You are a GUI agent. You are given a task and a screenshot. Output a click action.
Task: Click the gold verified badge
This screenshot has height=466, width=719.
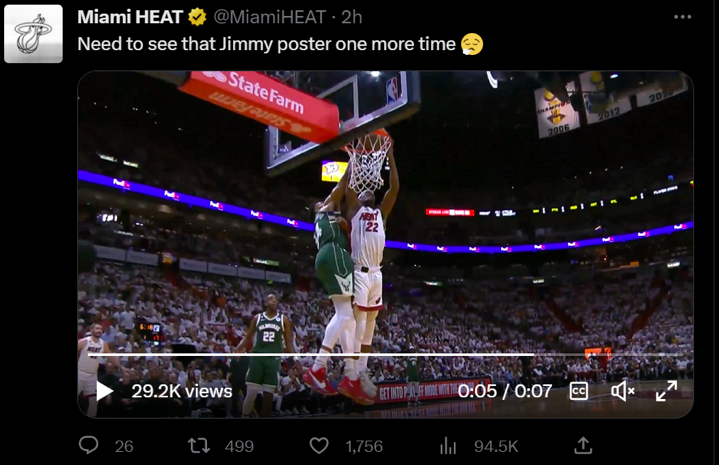197,17
